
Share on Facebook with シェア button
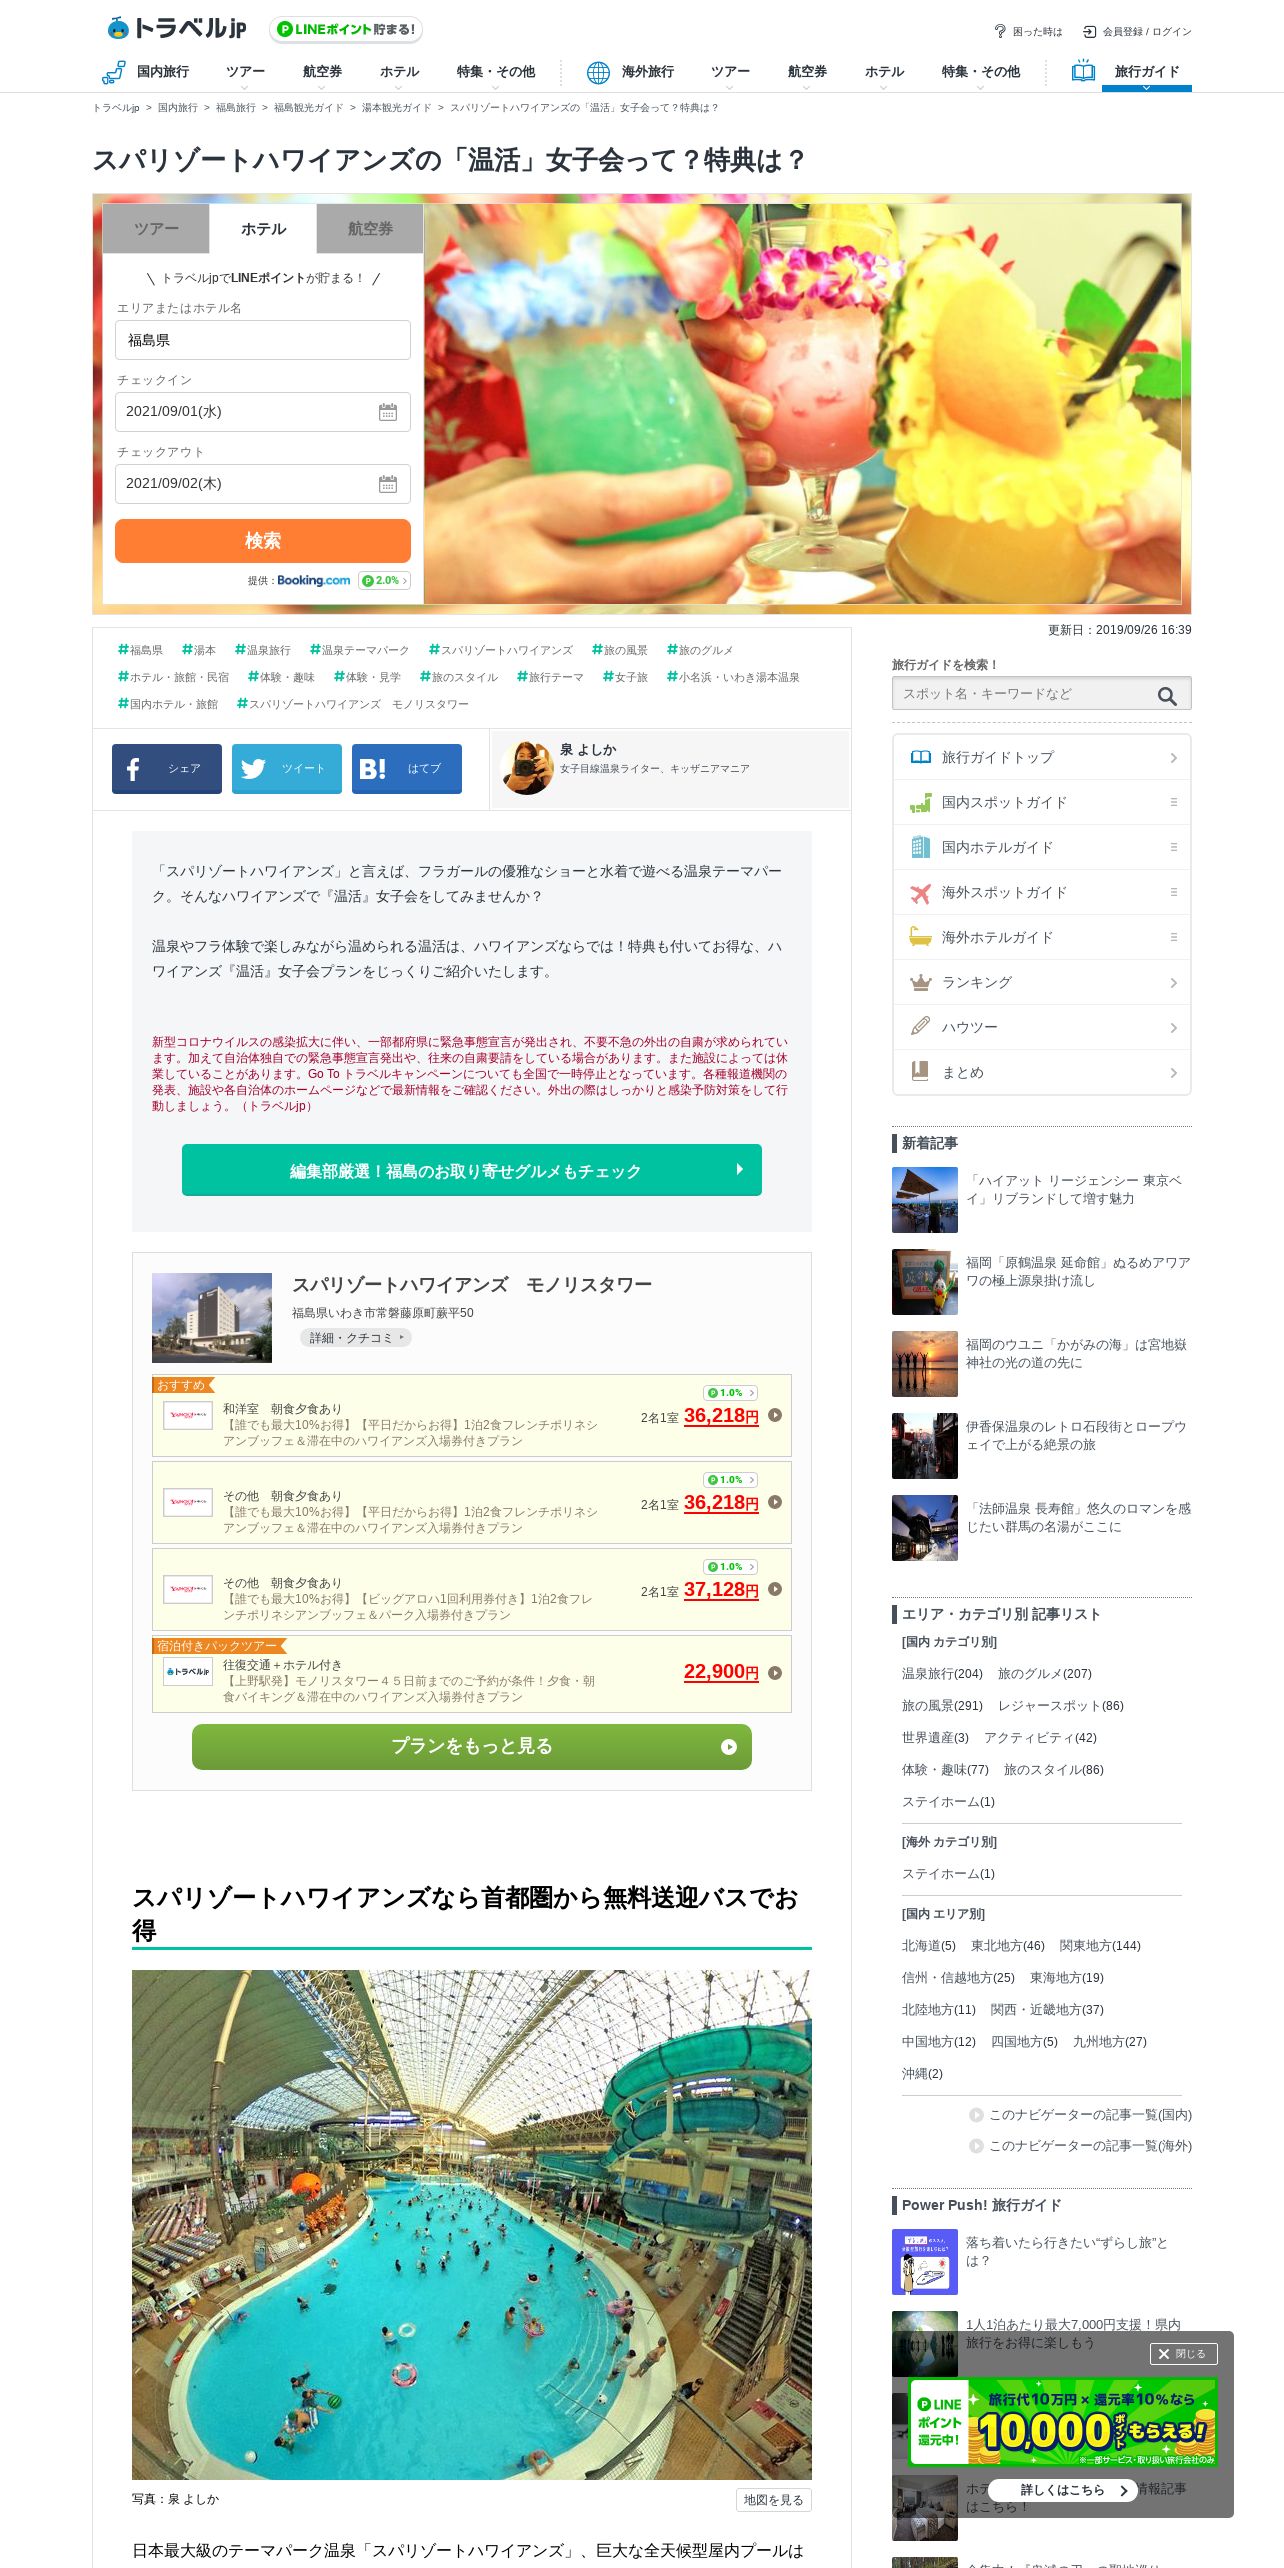coord(167,769)
